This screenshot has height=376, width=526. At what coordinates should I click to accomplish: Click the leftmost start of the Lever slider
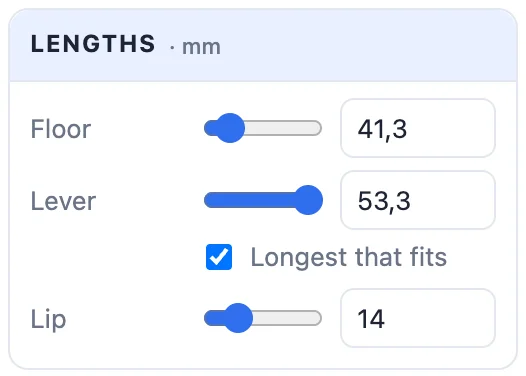click(x=209, y=200)
